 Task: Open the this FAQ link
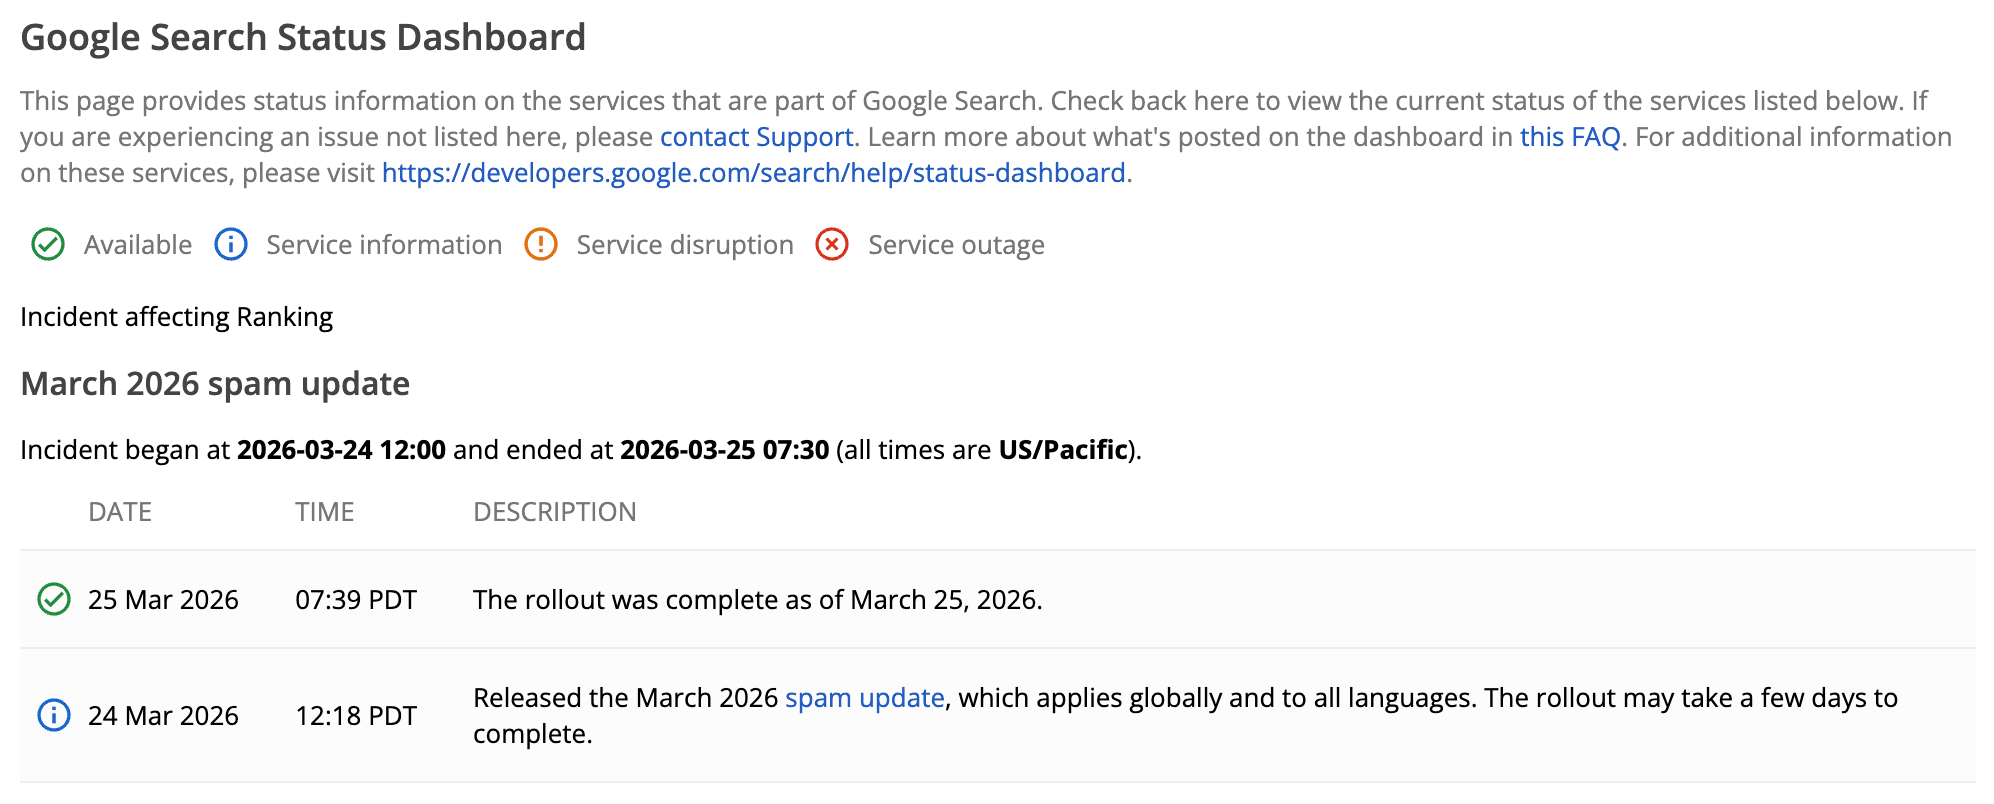click(x=1569, y=137)
